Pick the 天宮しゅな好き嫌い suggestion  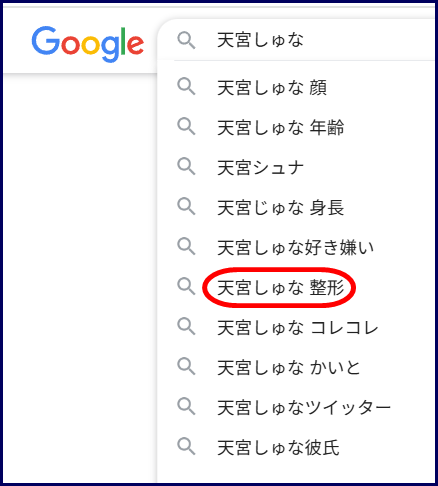point(297,248)
